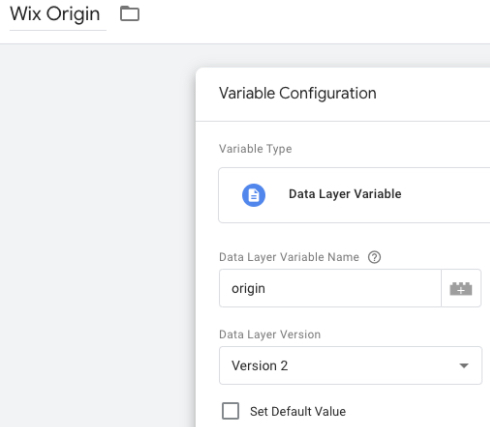Click the blue Data Layer Variable icon
This screenshot has width=490, height=427.
(254, 195)
